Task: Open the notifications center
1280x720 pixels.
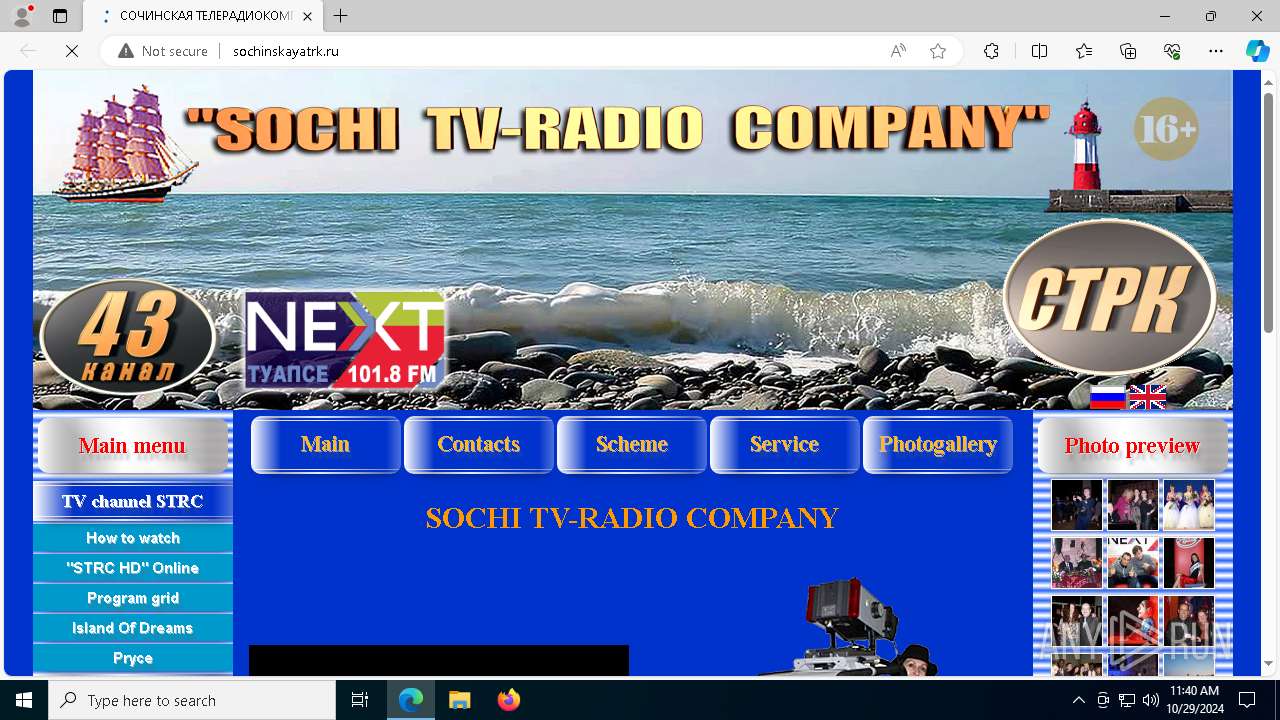Action: coord(1247,700)
